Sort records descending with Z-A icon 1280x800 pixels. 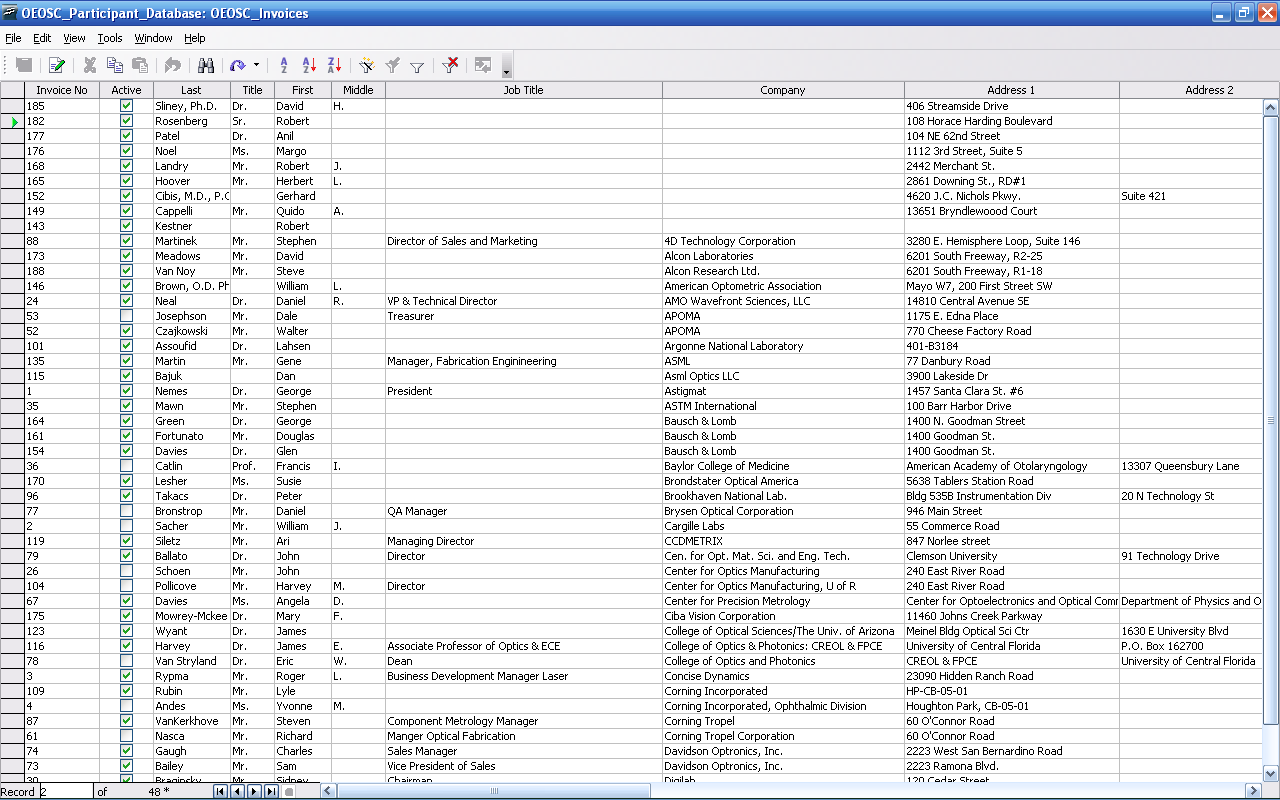point(334,65)
